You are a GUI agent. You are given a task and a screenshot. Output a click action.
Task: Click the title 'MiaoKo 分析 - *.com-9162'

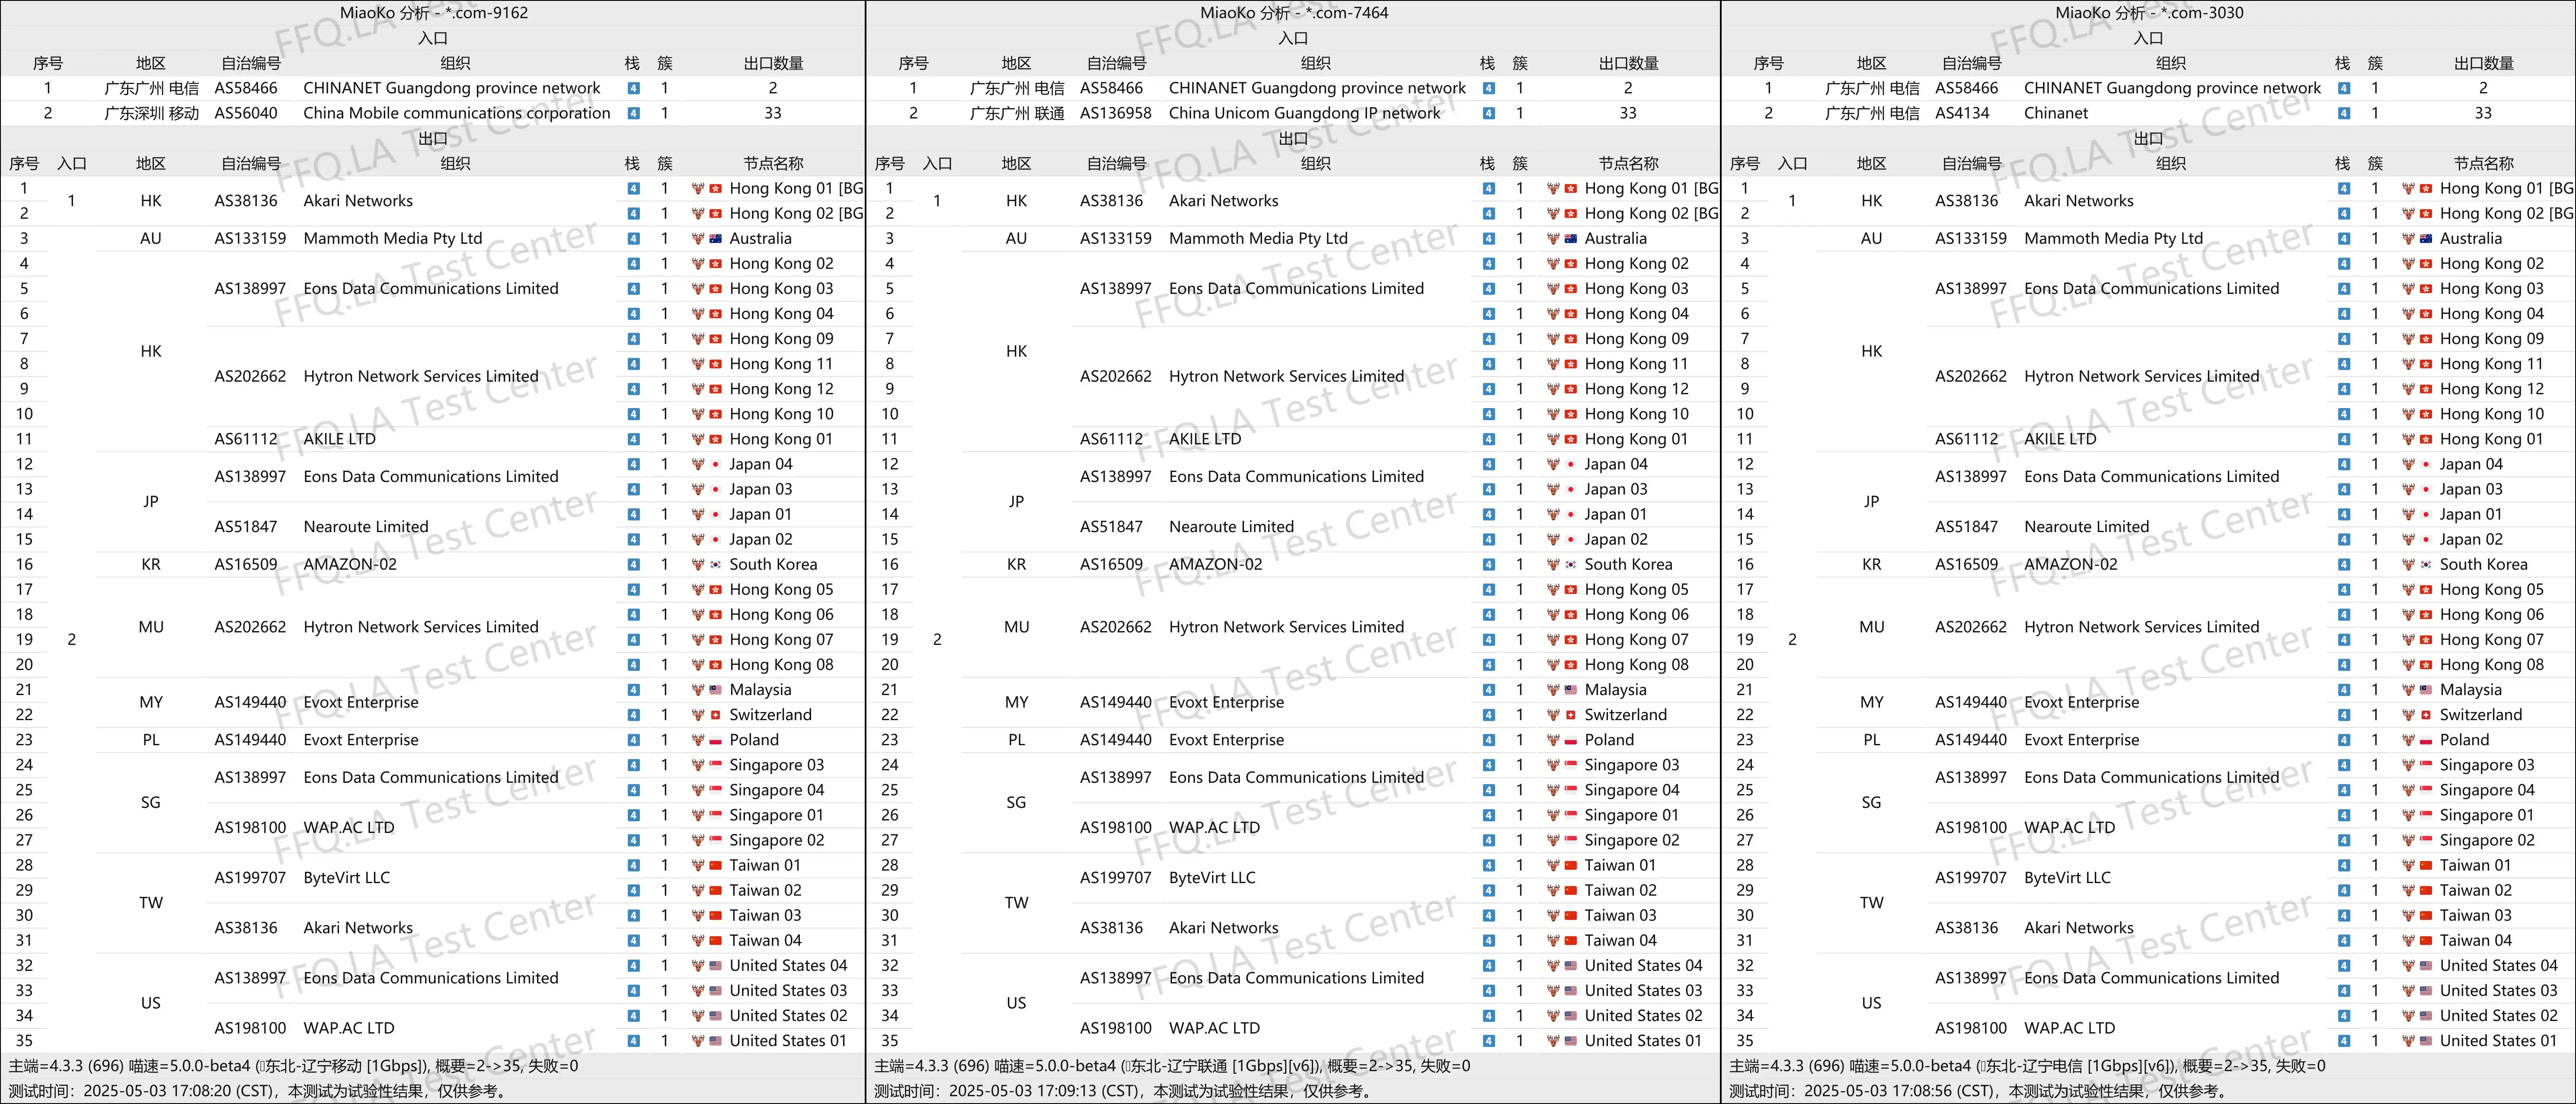click(x=434, y=13)
